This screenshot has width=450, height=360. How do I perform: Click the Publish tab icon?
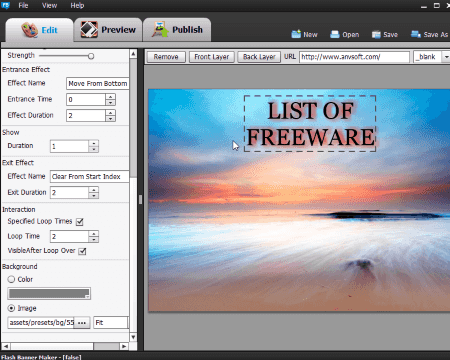(x=160, y=29)
